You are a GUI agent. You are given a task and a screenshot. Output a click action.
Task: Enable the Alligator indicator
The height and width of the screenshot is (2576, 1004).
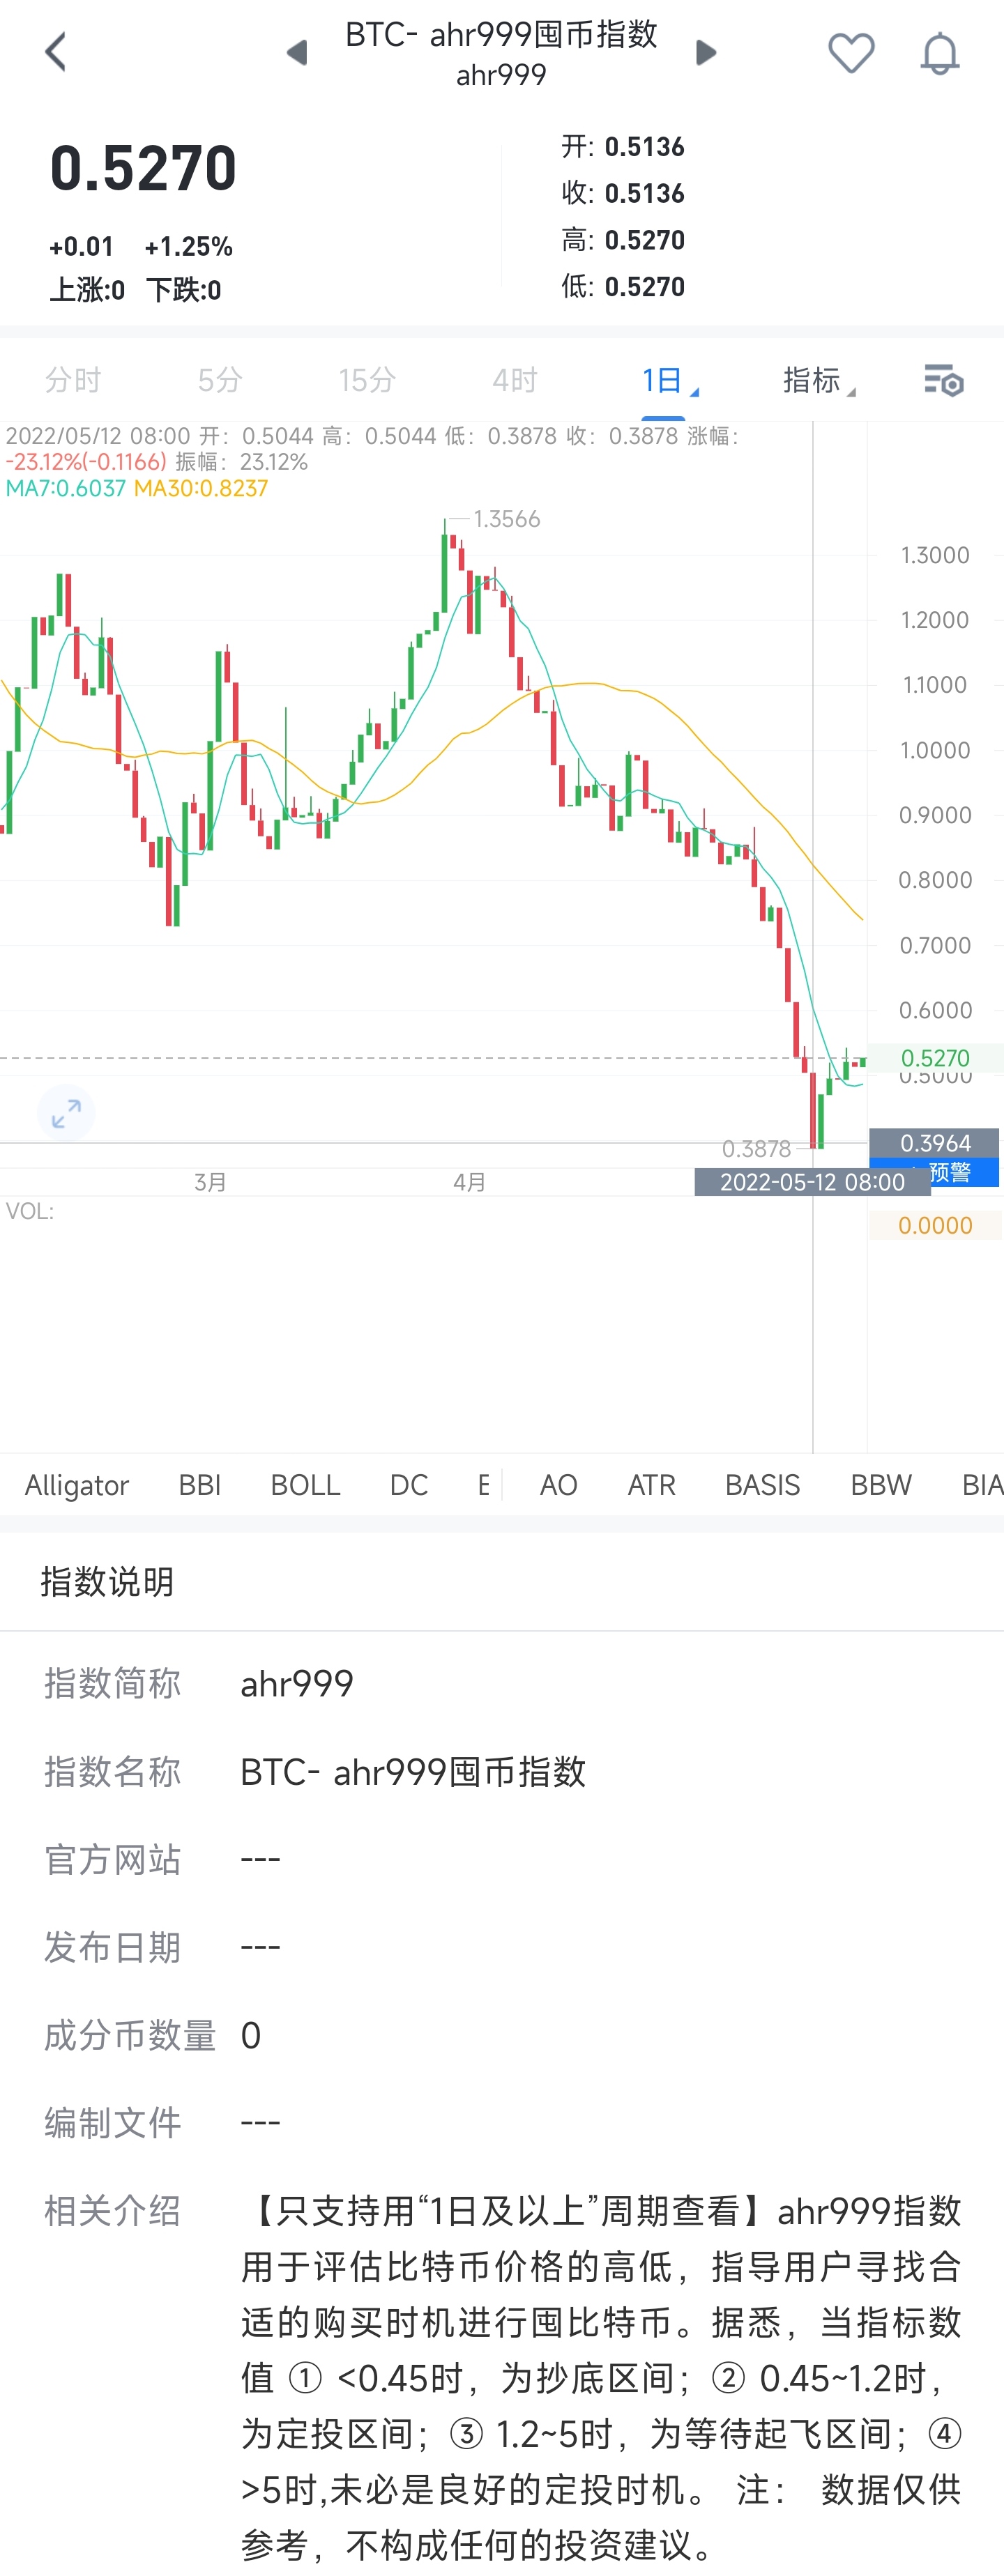pos(77,1485)
